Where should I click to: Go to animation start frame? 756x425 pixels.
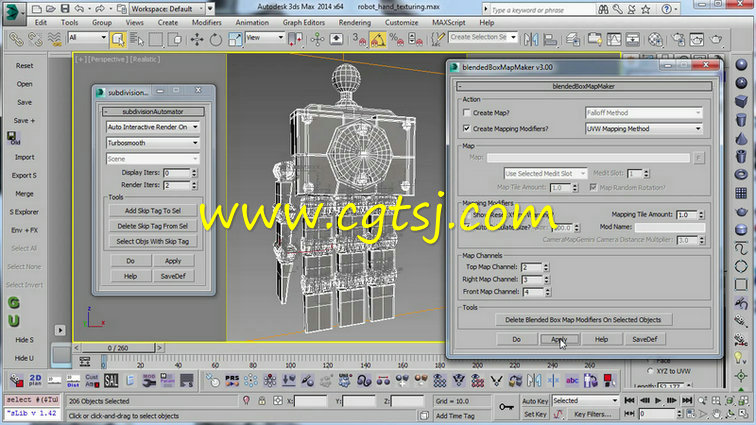(x=629, y=400)
